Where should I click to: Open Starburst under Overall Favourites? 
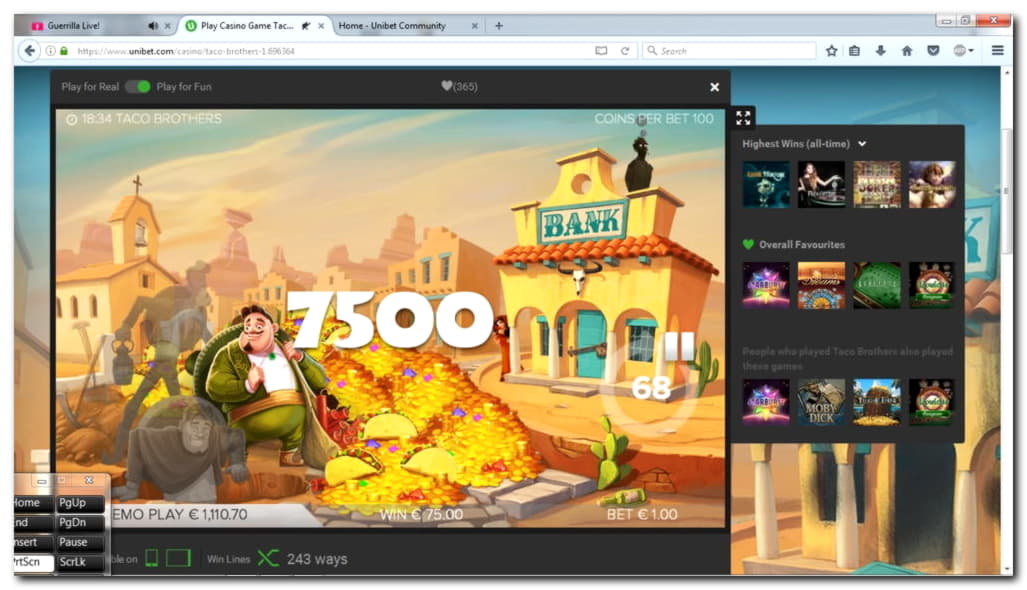coord(766,286)
